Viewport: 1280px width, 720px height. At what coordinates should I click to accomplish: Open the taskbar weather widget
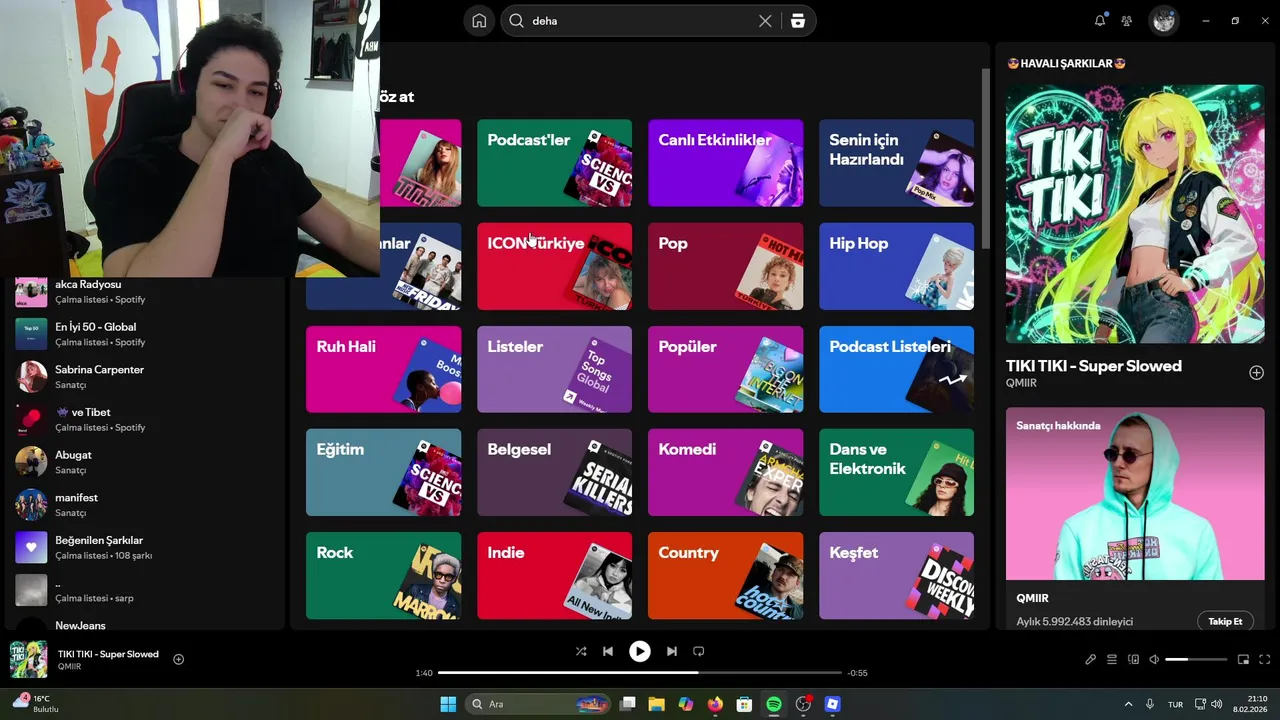[x=38, y=703]
